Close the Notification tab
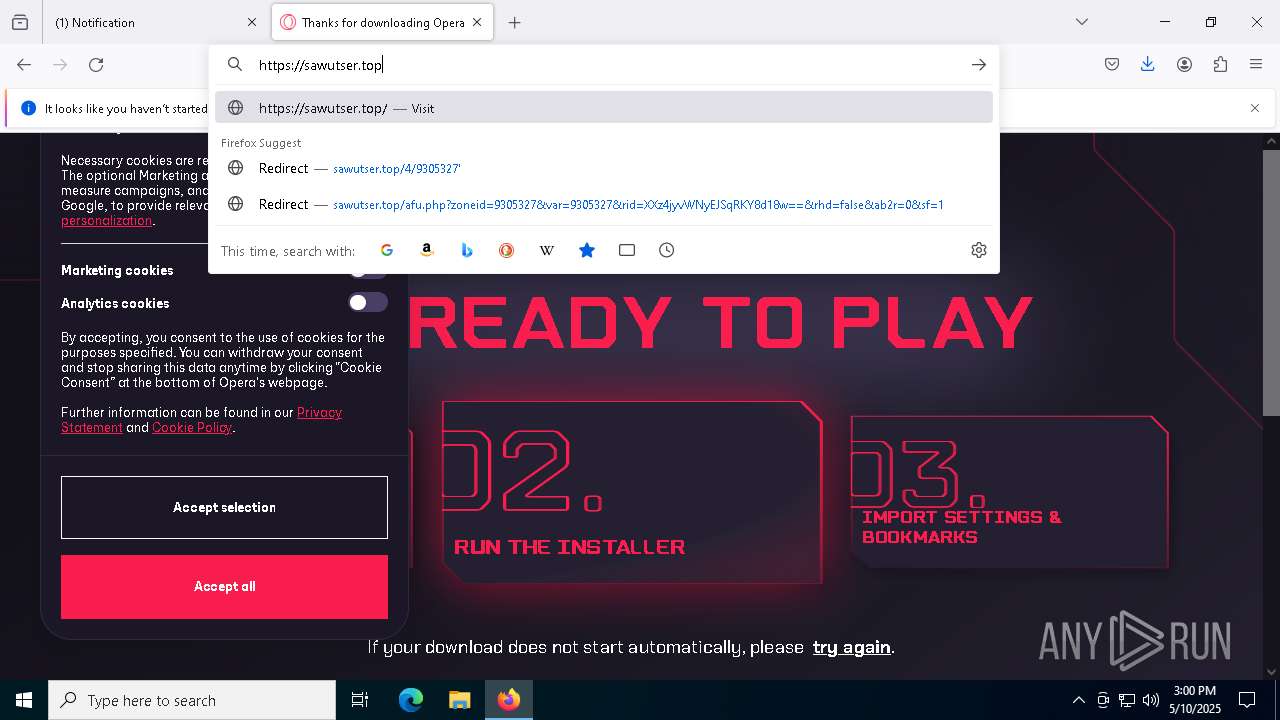 click(x=251, y=22)
